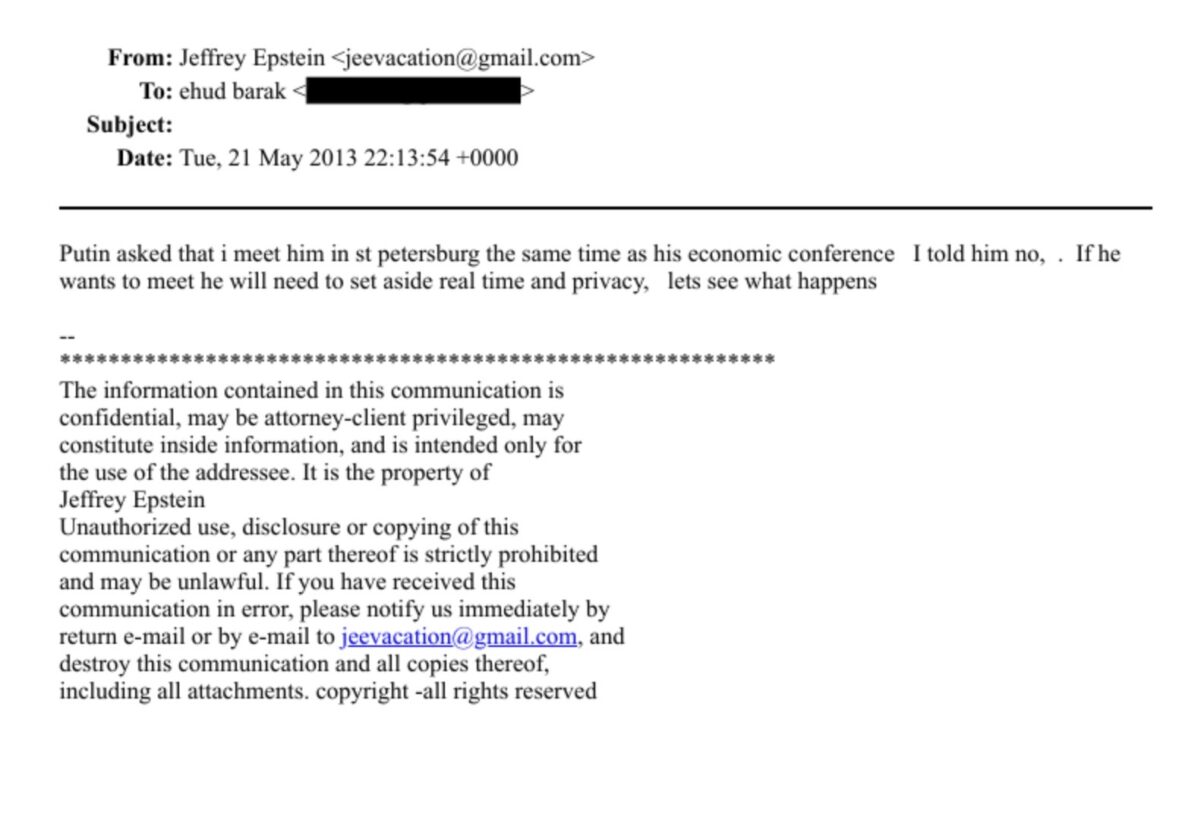Image resolution: width=1198 pixels, height=817 pixels.
Task: Click "copyright -all rights reserved" text
Action: point(456,691)
